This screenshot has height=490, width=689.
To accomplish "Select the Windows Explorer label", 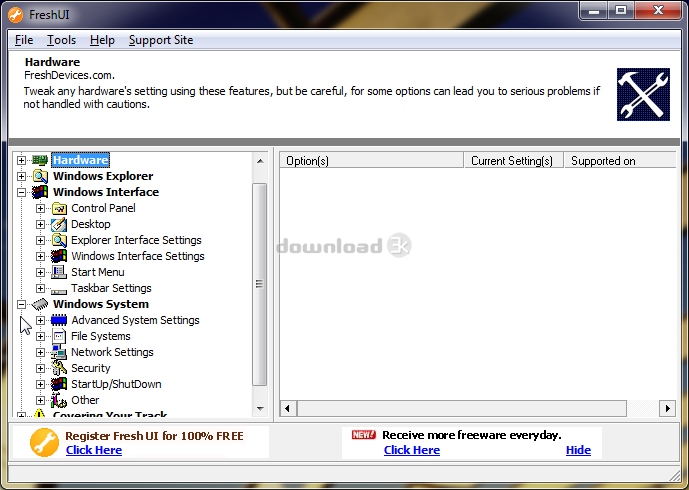I will tap(103, 176).
